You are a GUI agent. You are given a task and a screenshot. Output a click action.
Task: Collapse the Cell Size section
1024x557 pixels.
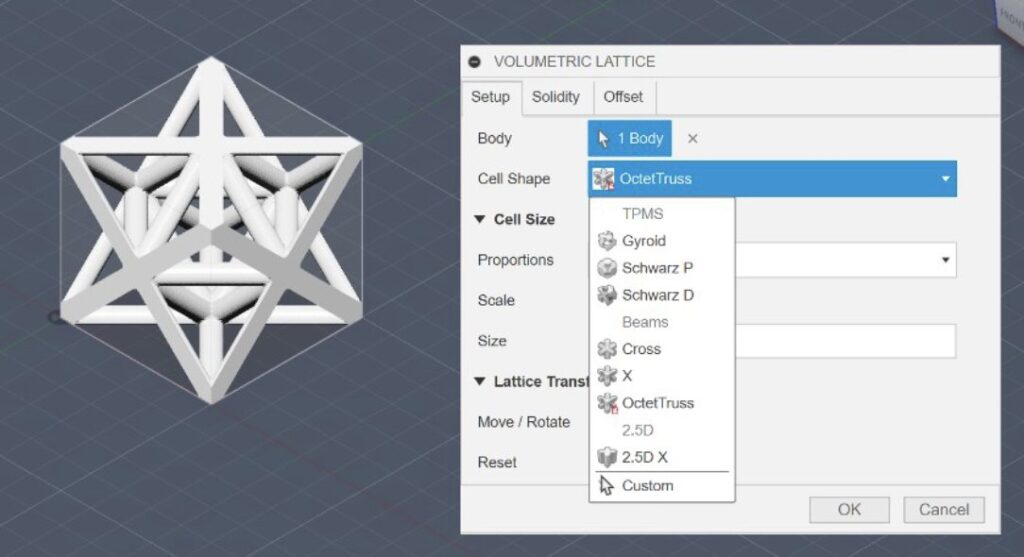pyautogui.click(x=479, y=219)
